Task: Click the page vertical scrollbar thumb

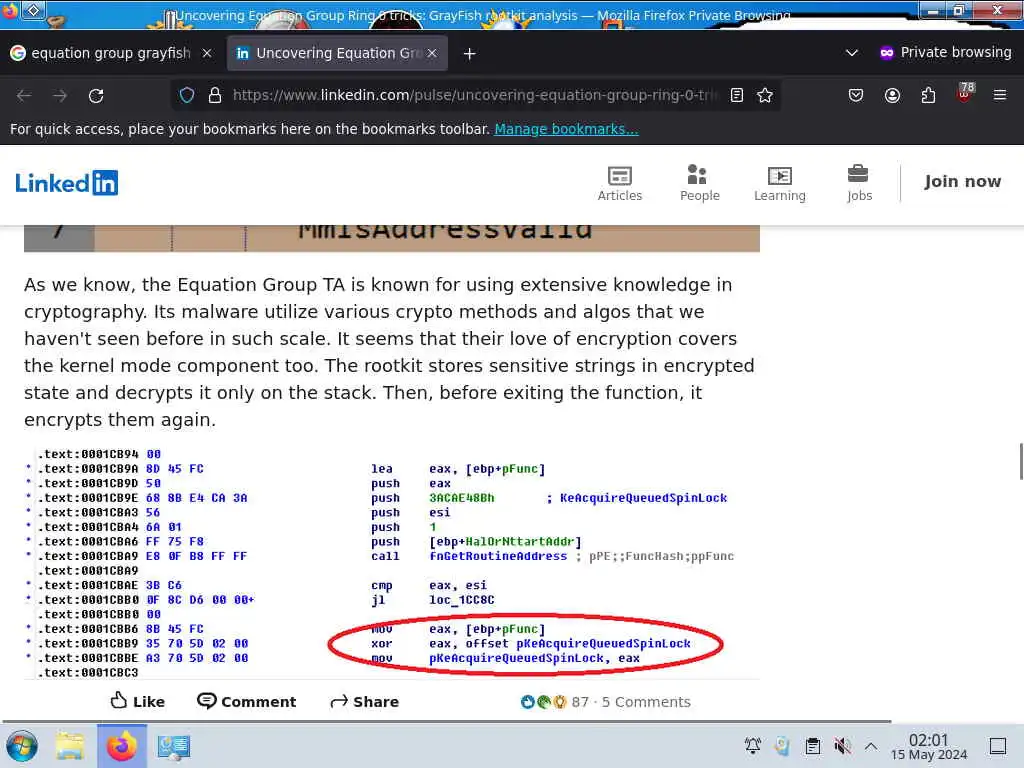Action: (1021, 461)
